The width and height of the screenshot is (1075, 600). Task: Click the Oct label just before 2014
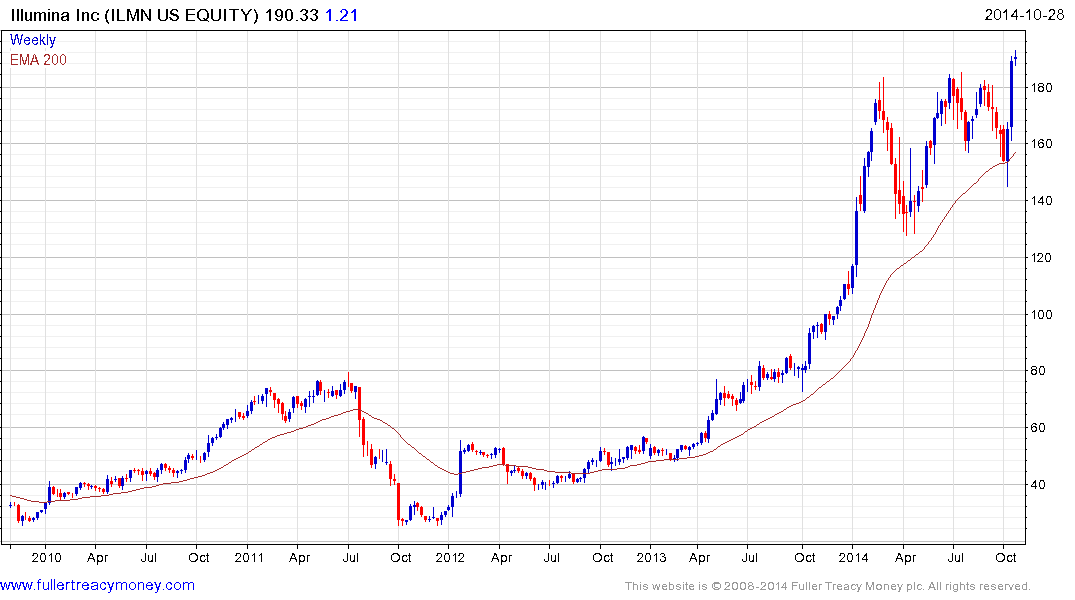pyautogui.click(x=804, y=557)
